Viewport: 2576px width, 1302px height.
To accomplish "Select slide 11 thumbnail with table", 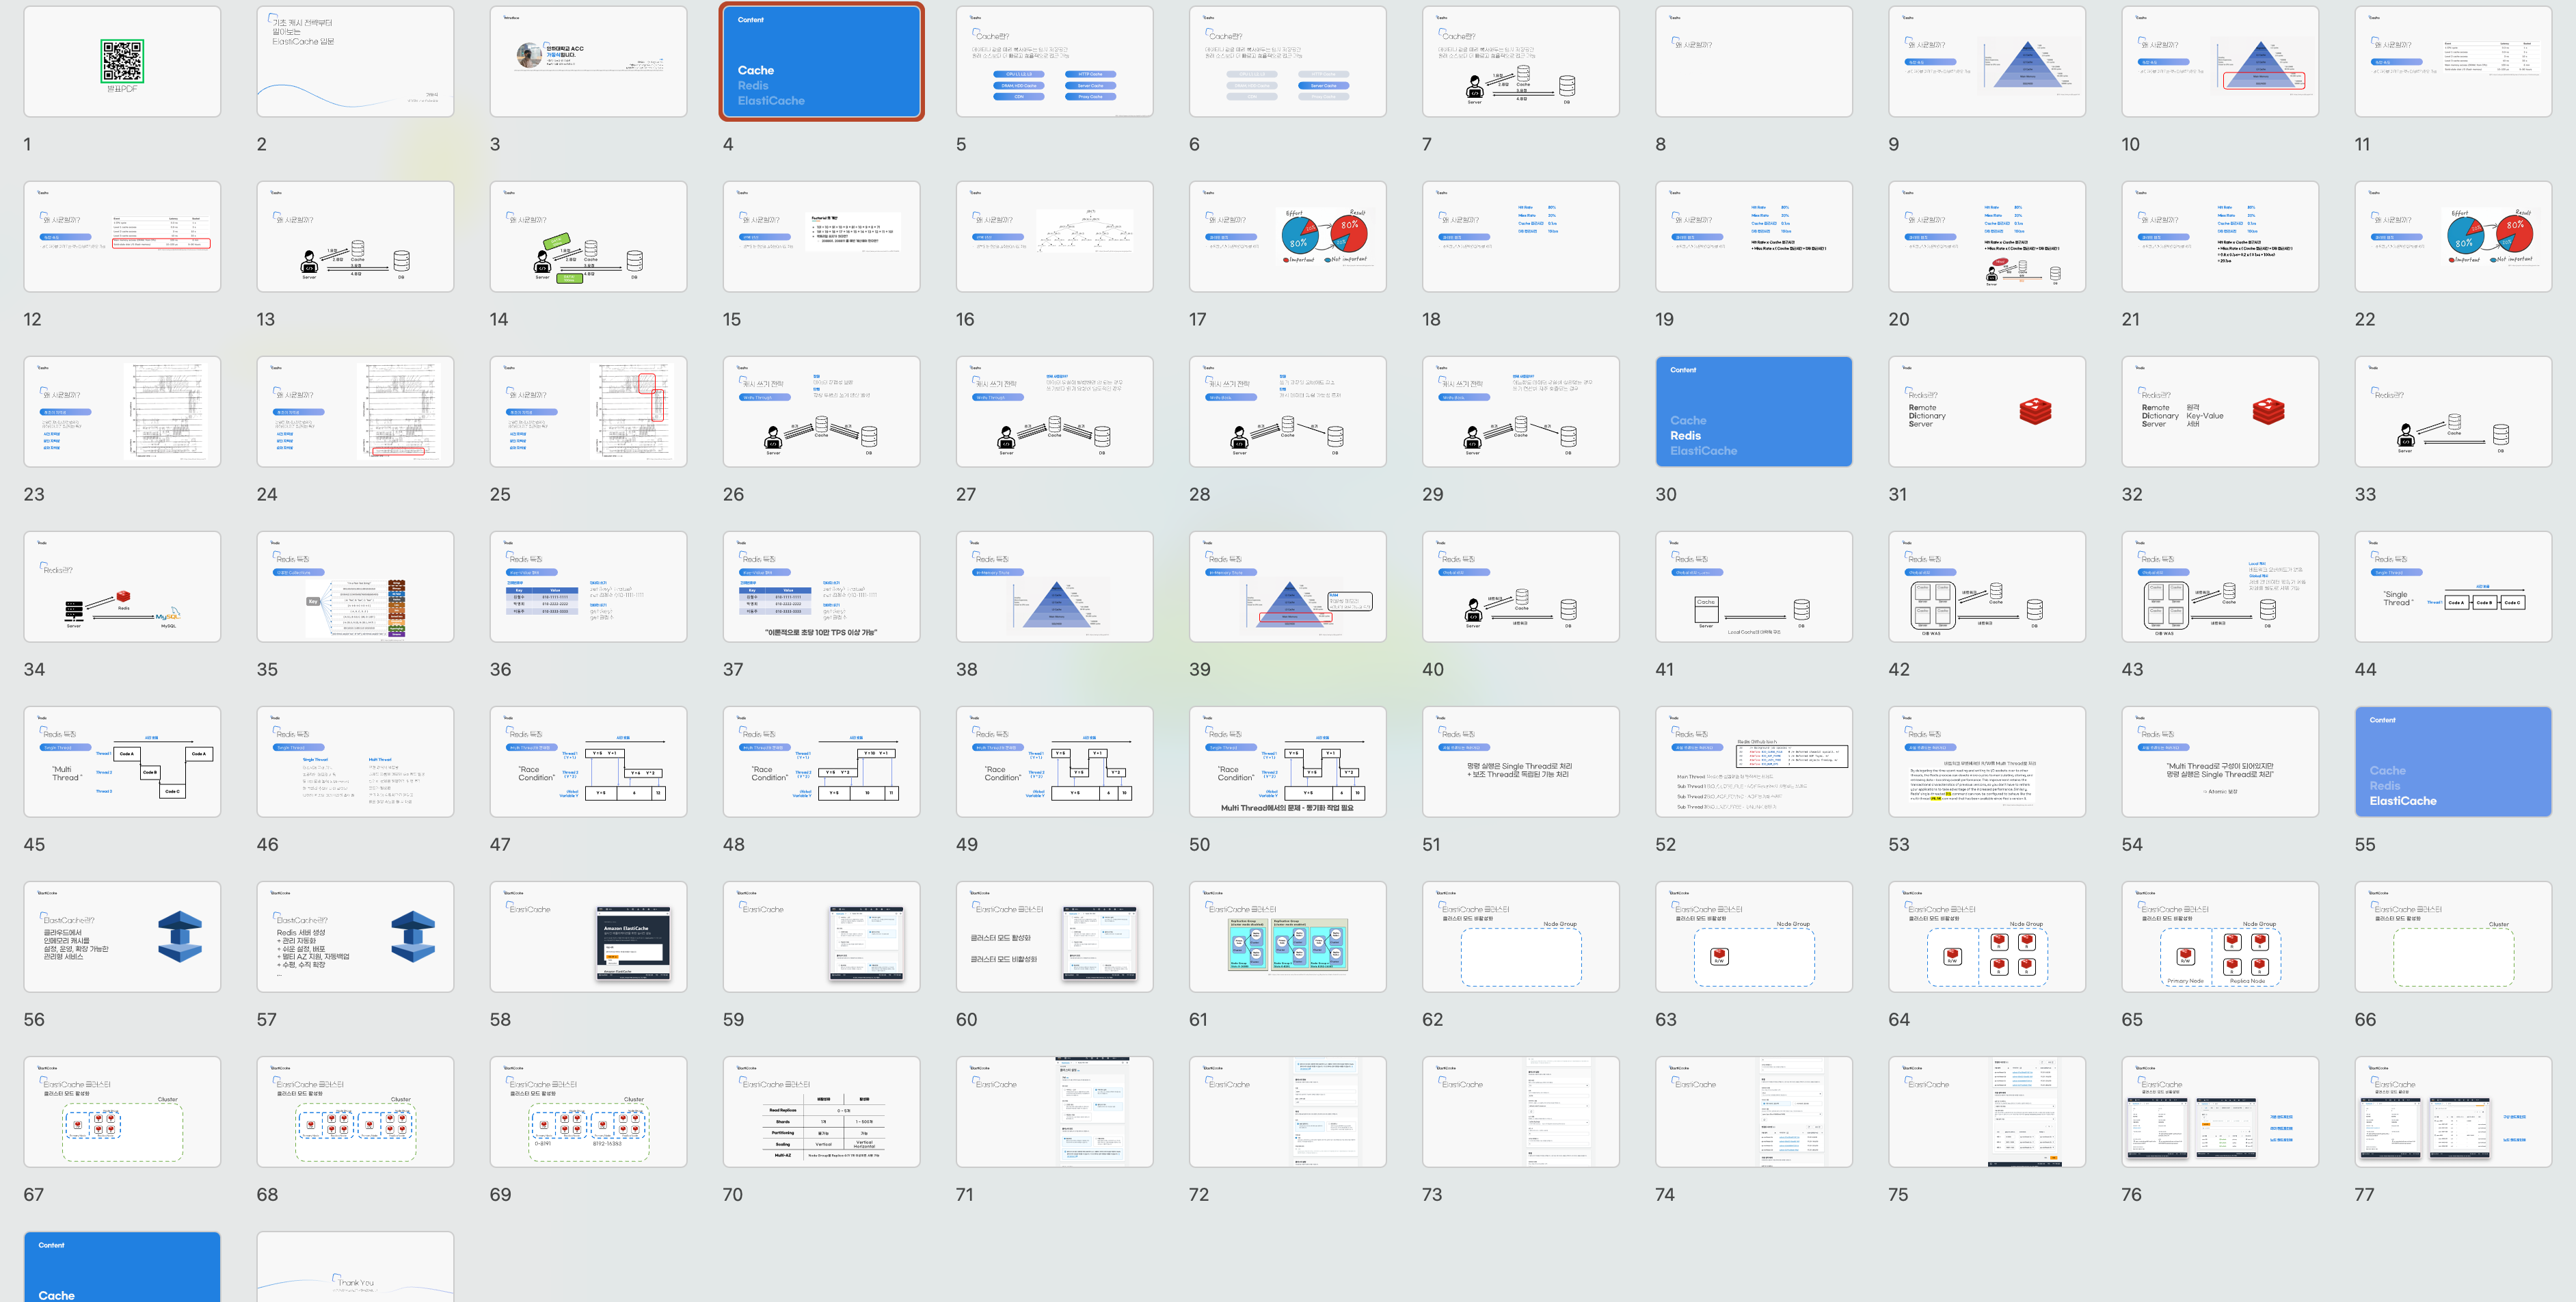I will pos(2453,61).
